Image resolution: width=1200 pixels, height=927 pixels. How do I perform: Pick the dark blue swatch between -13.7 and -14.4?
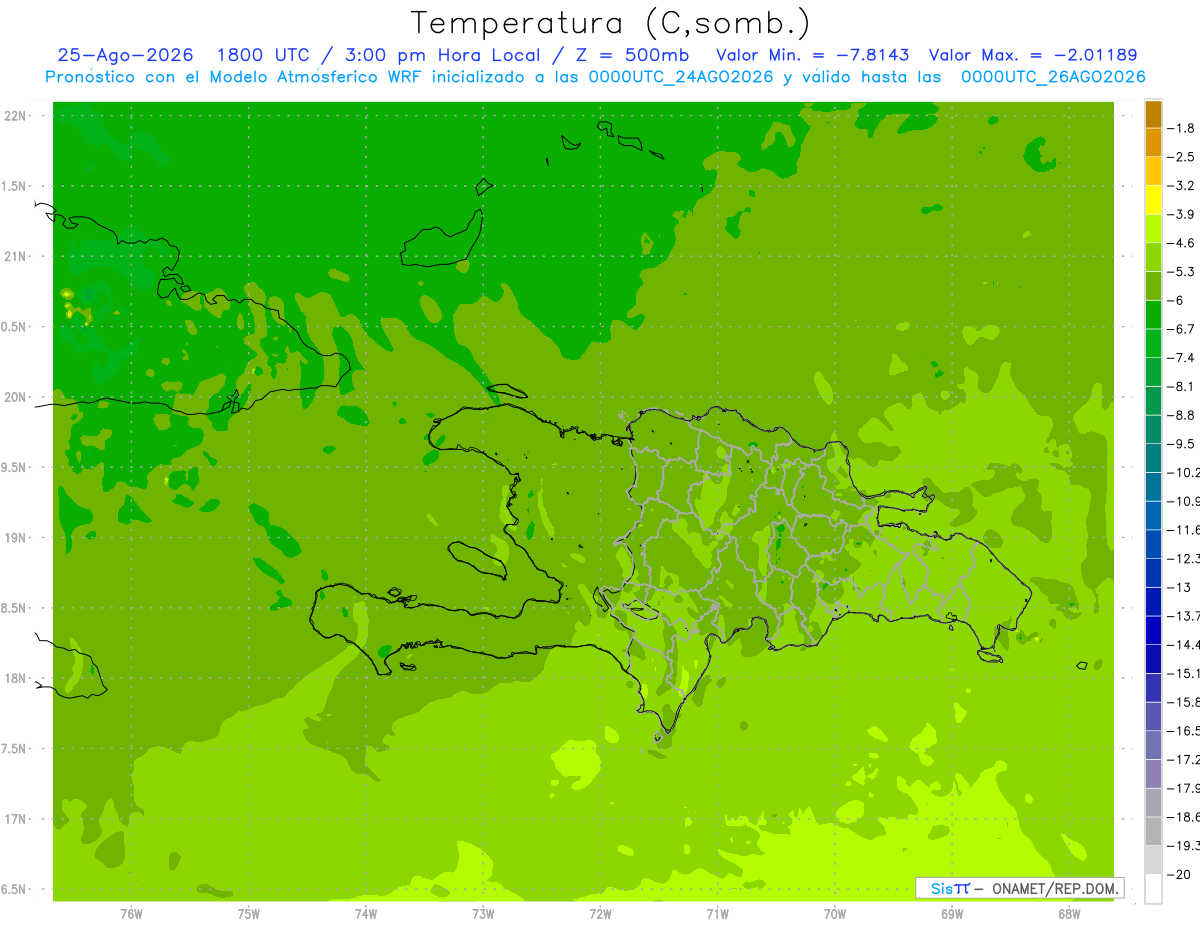pos(1153,631)
